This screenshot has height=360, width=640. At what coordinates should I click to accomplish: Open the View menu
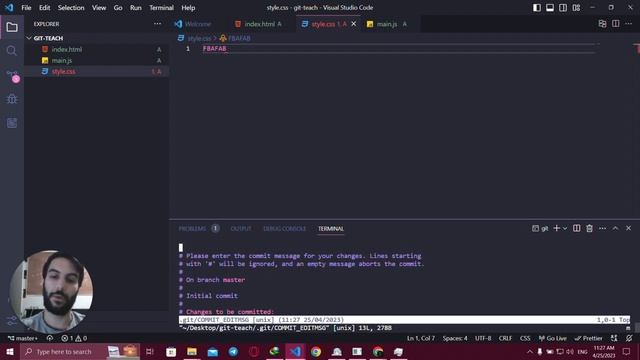99,8
